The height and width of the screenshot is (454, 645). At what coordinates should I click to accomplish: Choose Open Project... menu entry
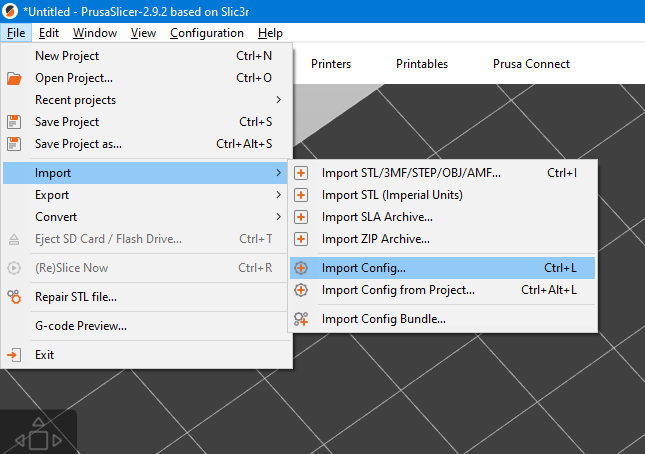(x=145, y=78)
